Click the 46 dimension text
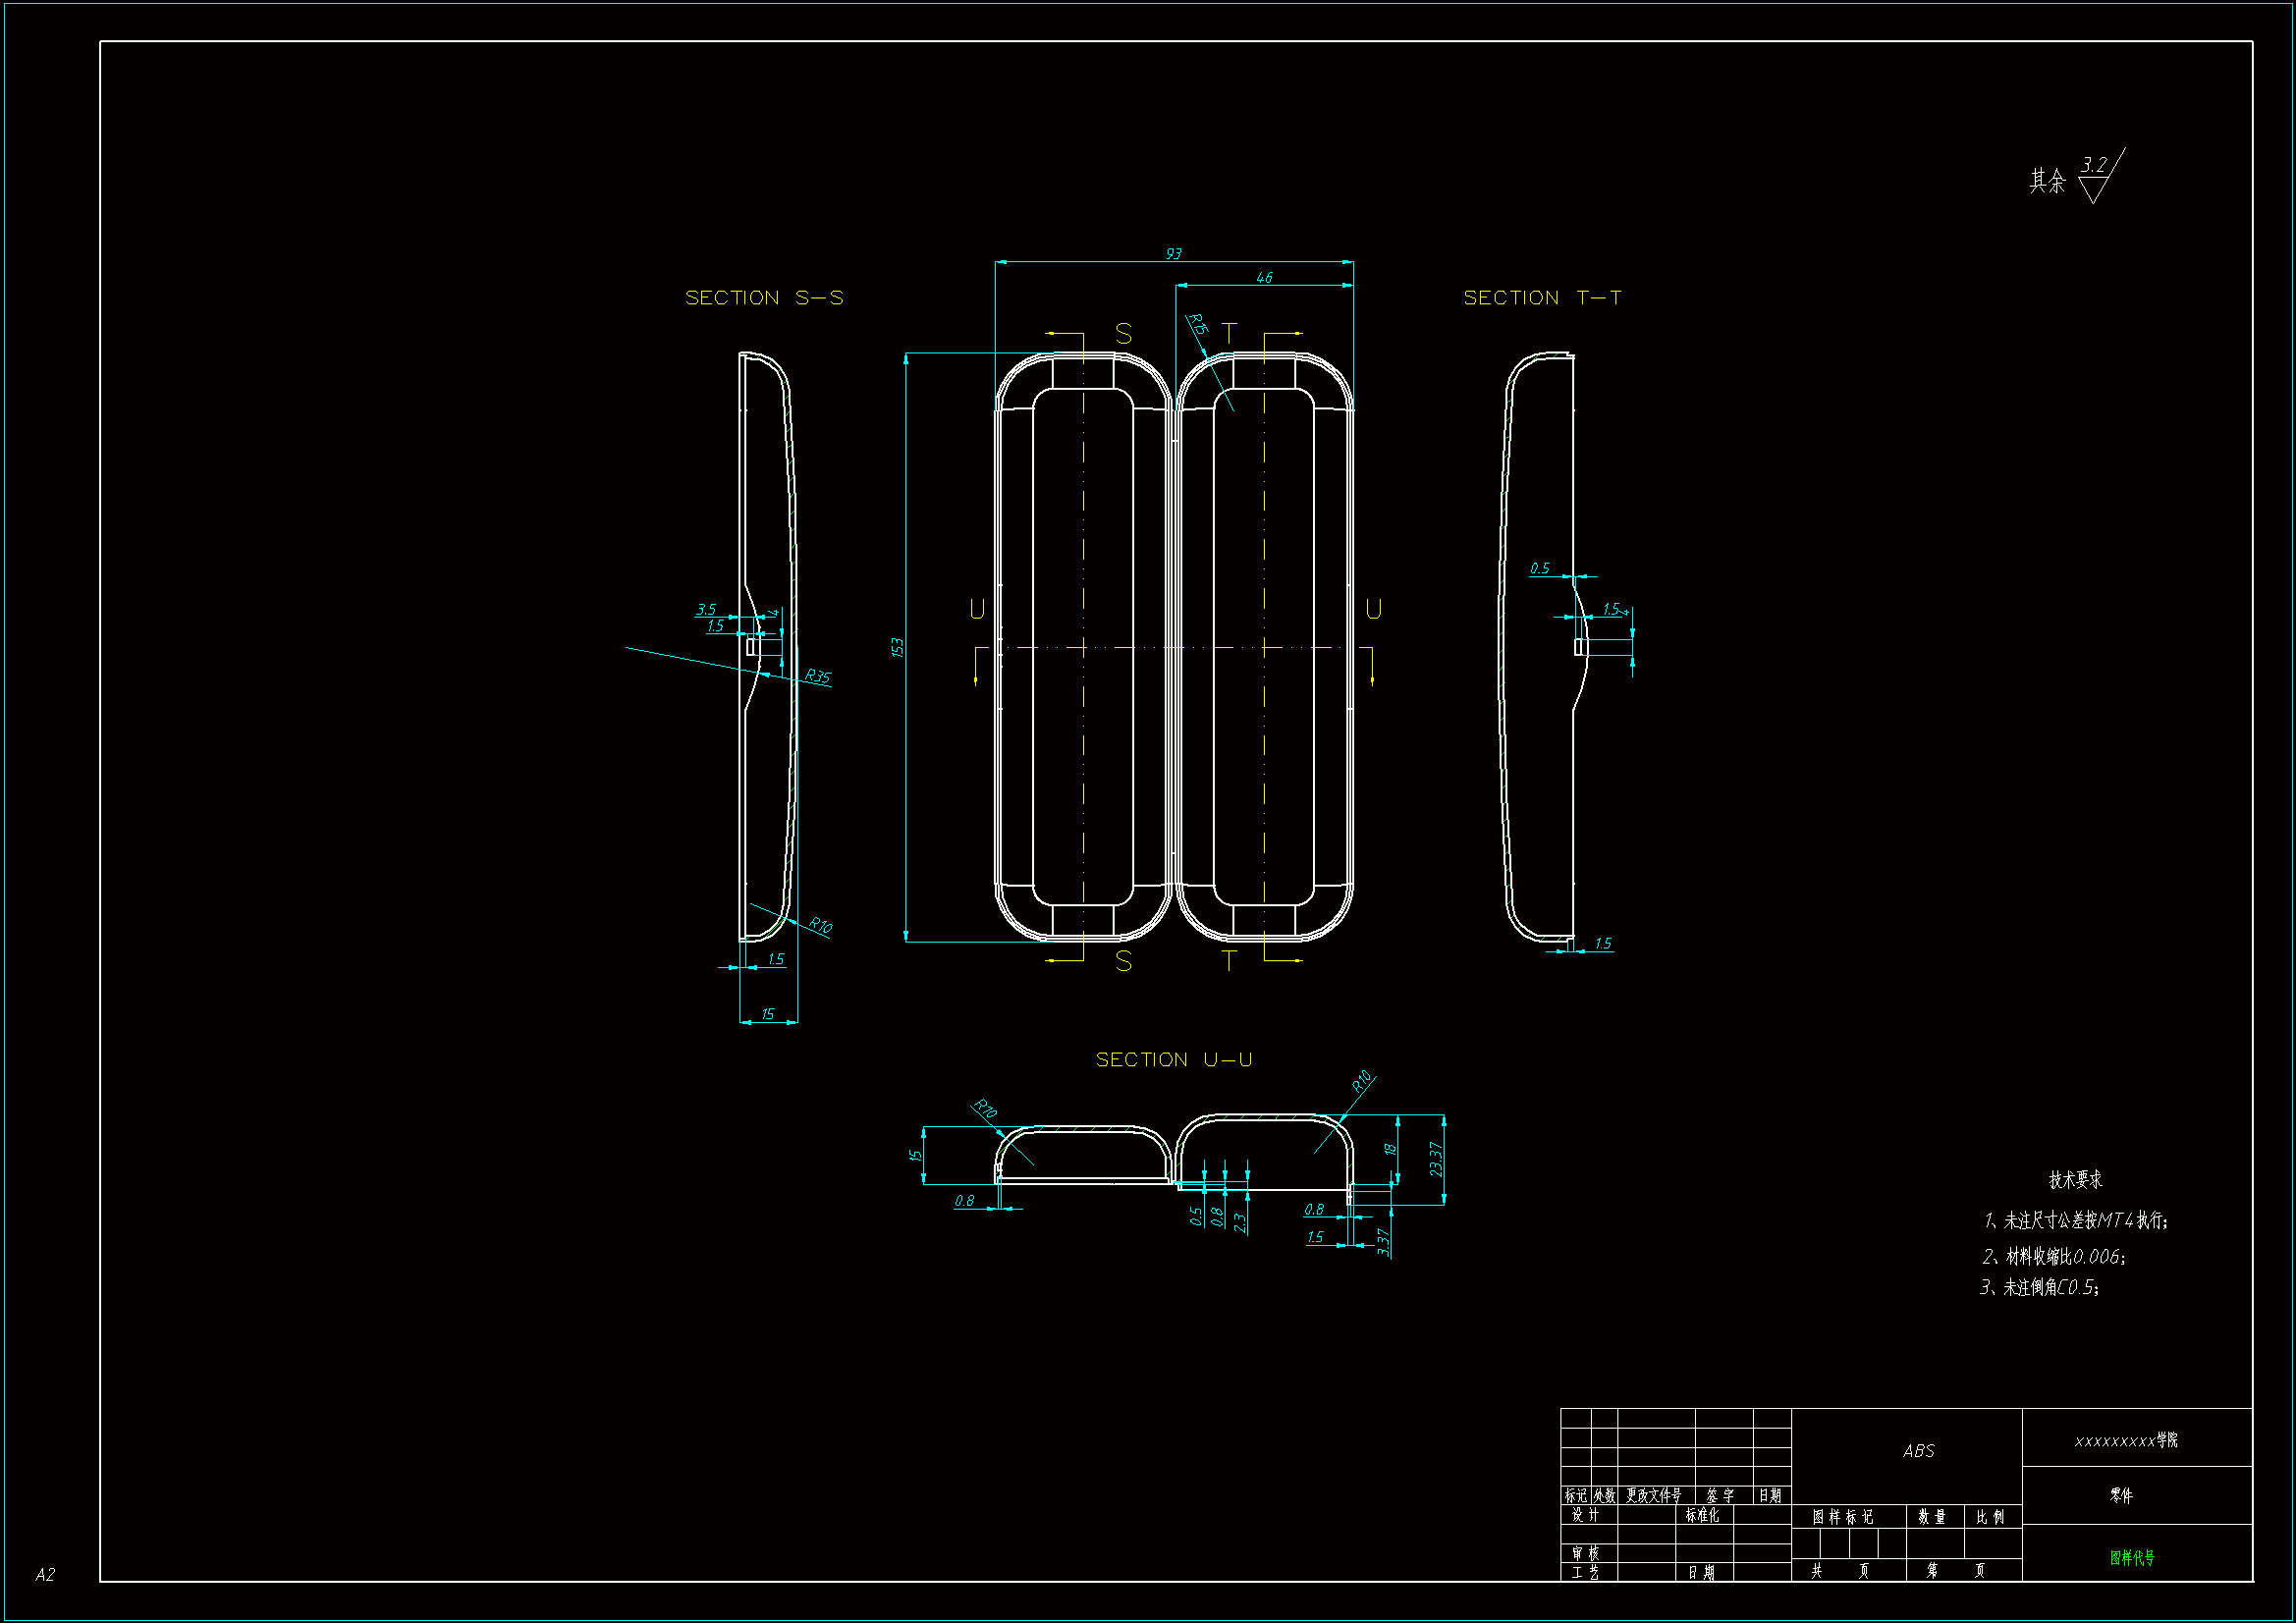This screenshot has height=1623, width=2296. [1264, 278]
